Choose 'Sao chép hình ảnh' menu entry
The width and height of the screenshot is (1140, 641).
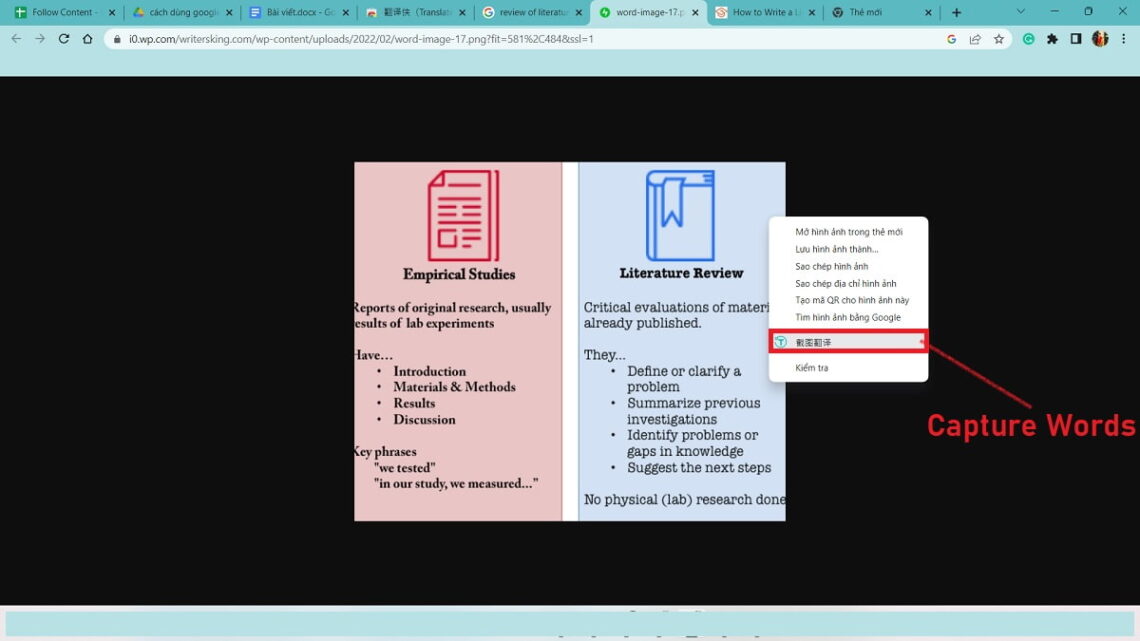coord(831,266)
